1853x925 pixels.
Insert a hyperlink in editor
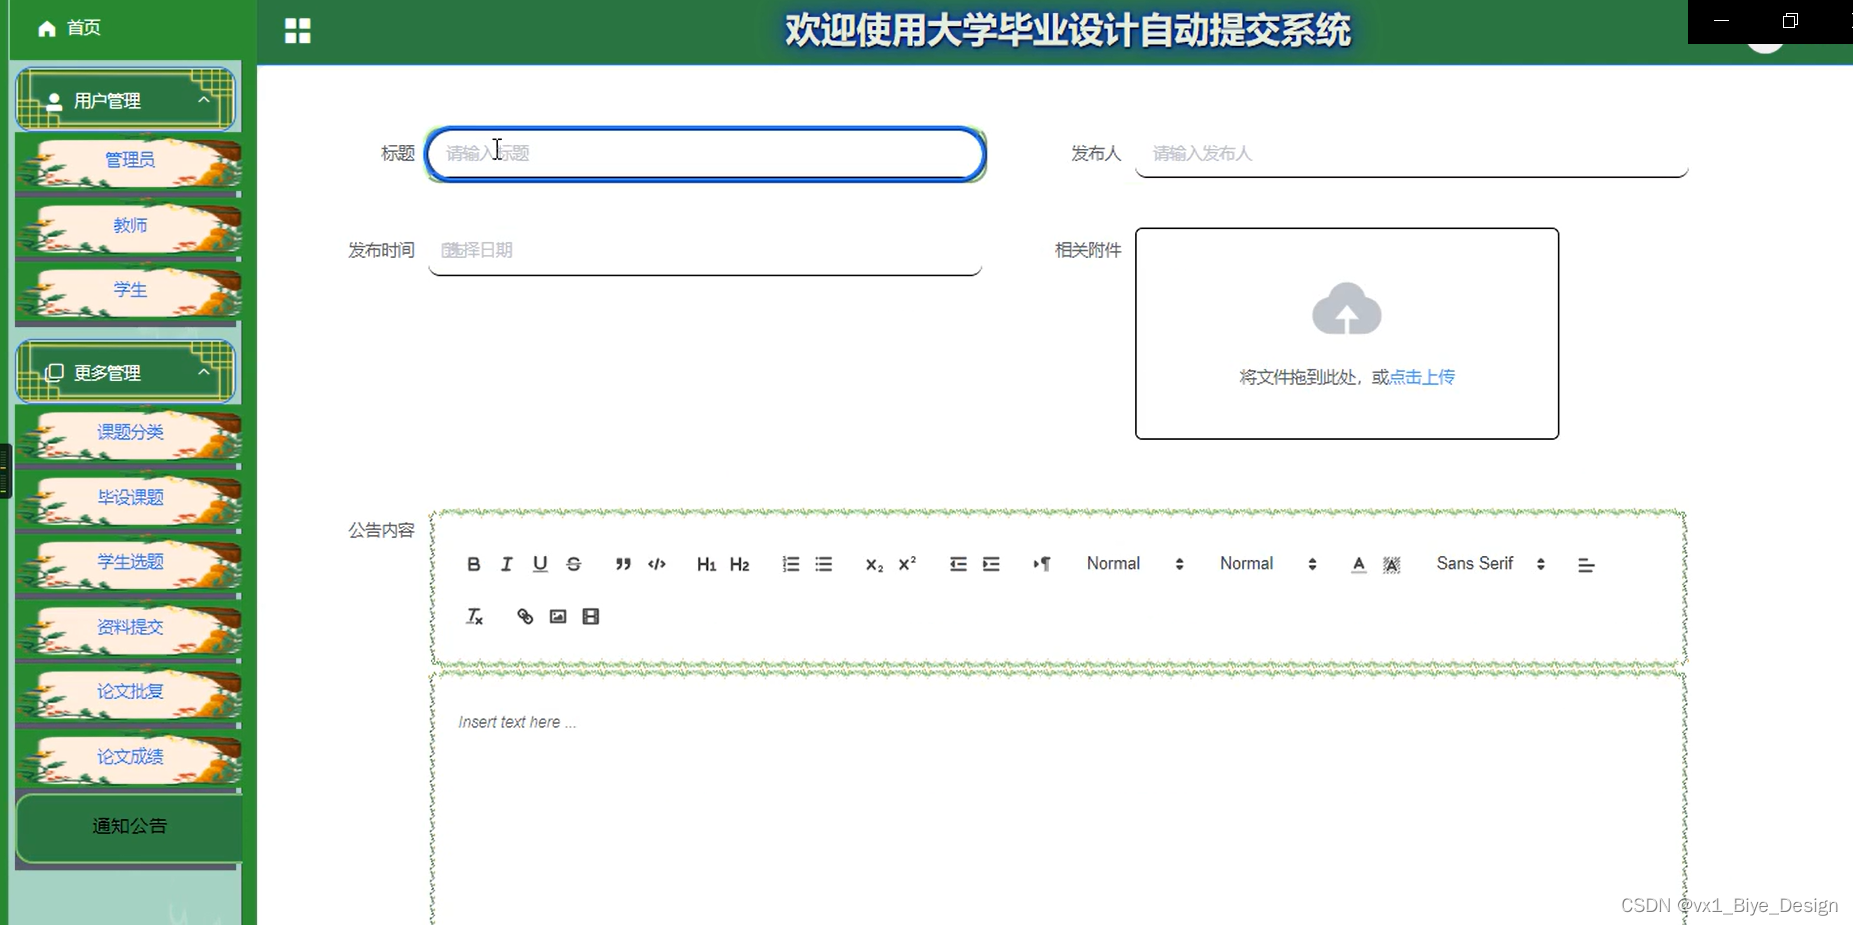[525, 616]
